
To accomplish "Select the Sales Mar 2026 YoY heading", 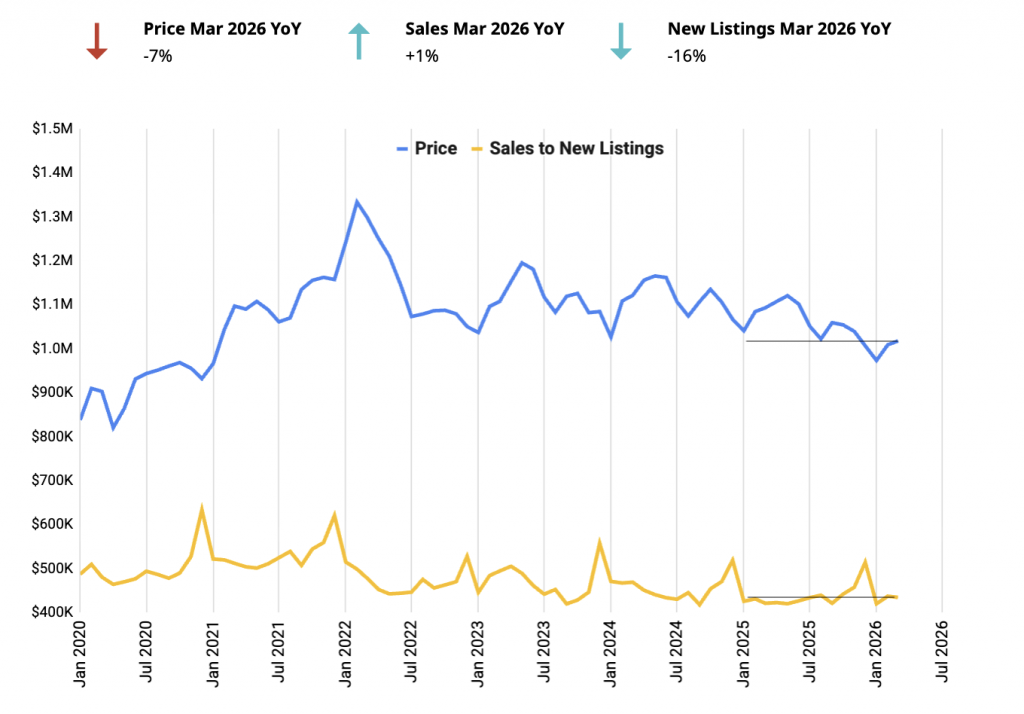I will tap(484, 29).
